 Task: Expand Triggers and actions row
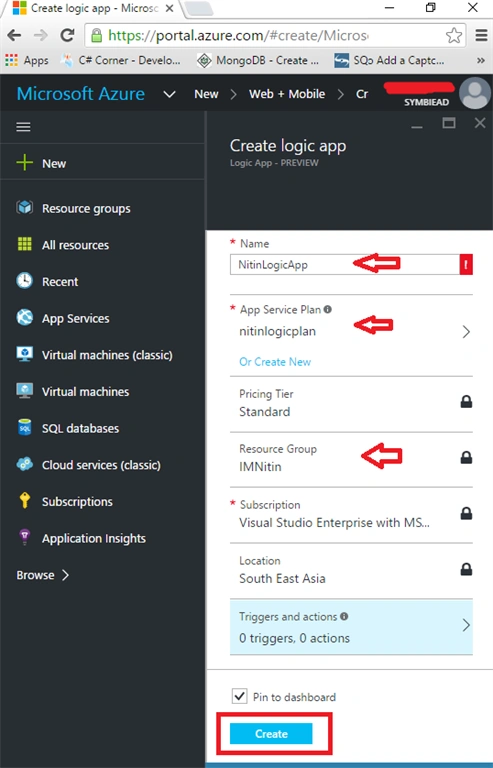[x=352, y=627]
